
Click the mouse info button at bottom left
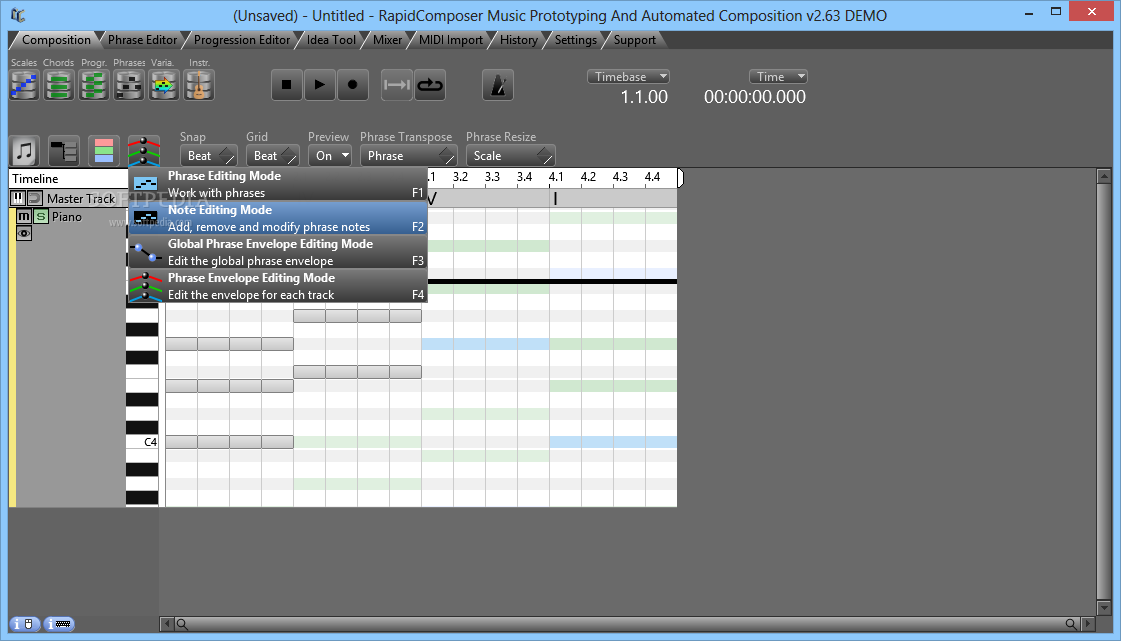pyautogui.click(x=24, y=625)
